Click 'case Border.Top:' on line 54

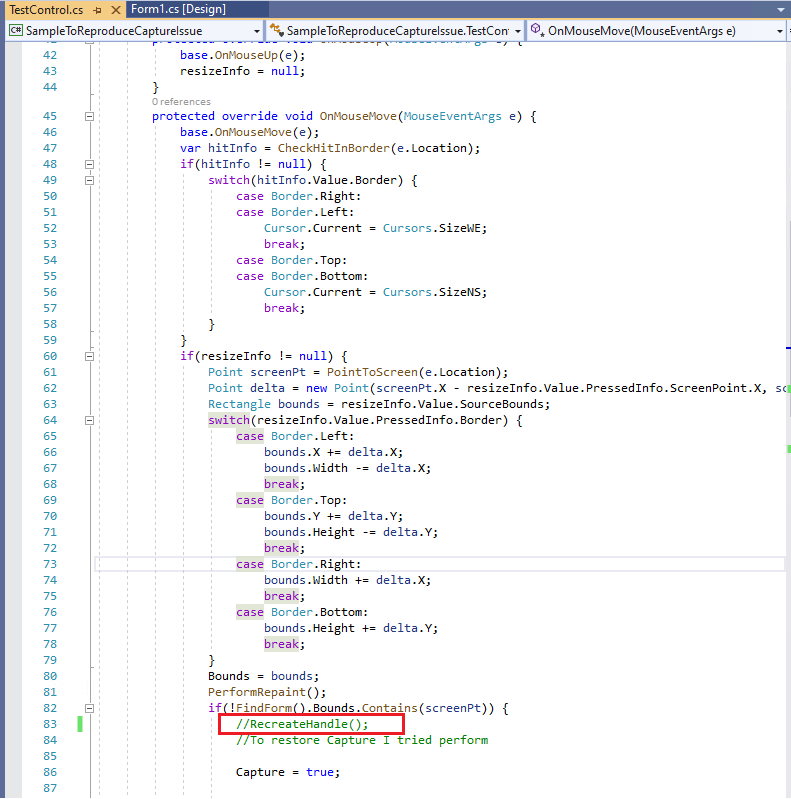291,260
